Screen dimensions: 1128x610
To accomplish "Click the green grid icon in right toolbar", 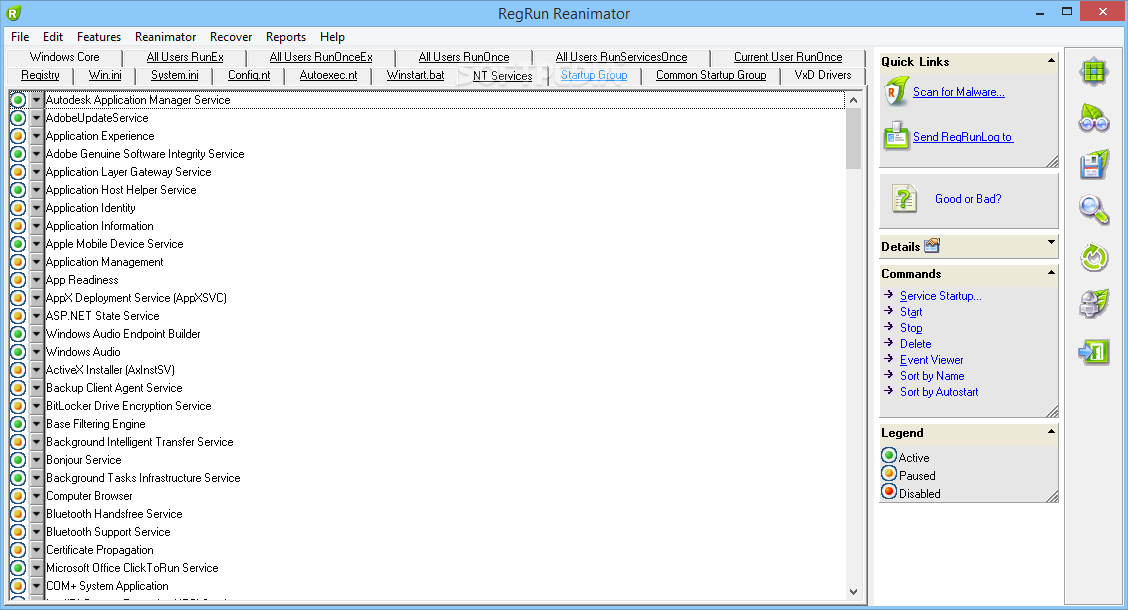I will [1093, 72].
